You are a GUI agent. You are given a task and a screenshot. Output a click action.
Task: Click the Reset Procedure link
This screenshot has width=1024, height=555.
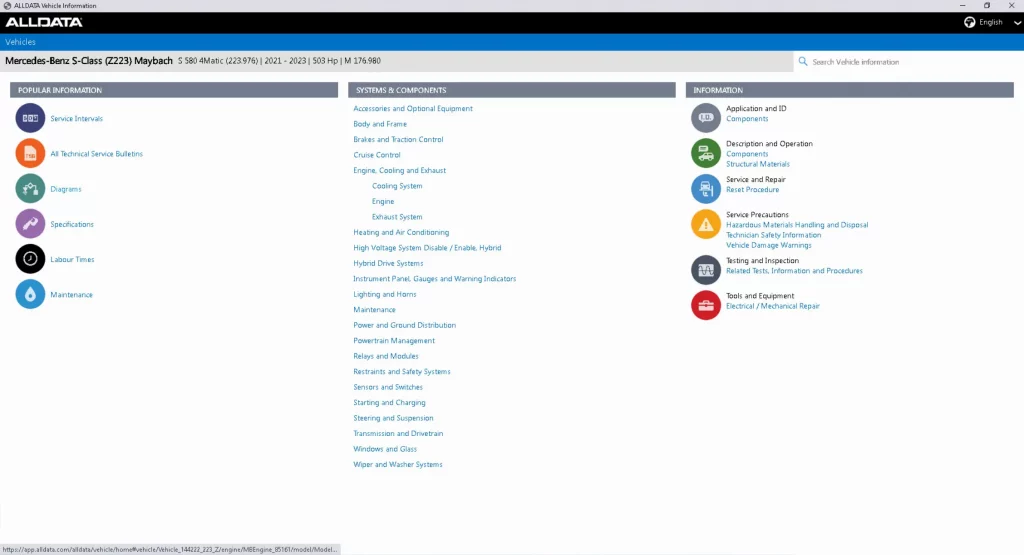tap(752, 189)
